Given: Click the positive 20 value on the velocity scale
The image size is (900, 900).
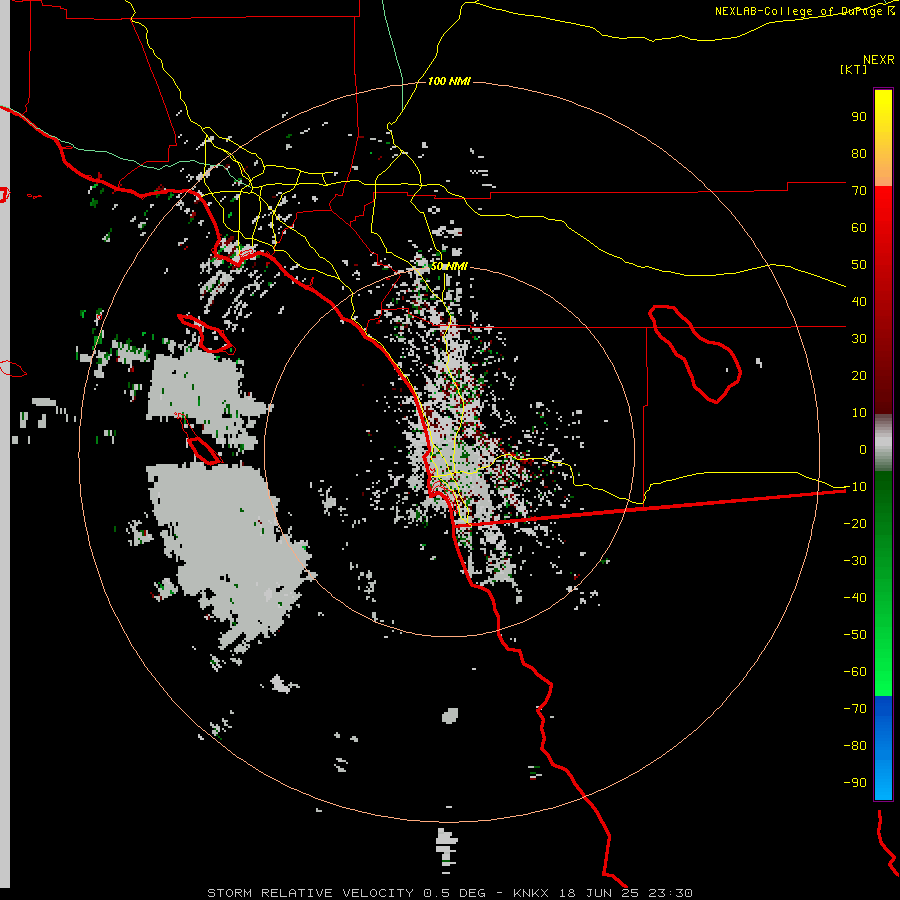Looking at the screenshot, I should (x=859, y=376).
